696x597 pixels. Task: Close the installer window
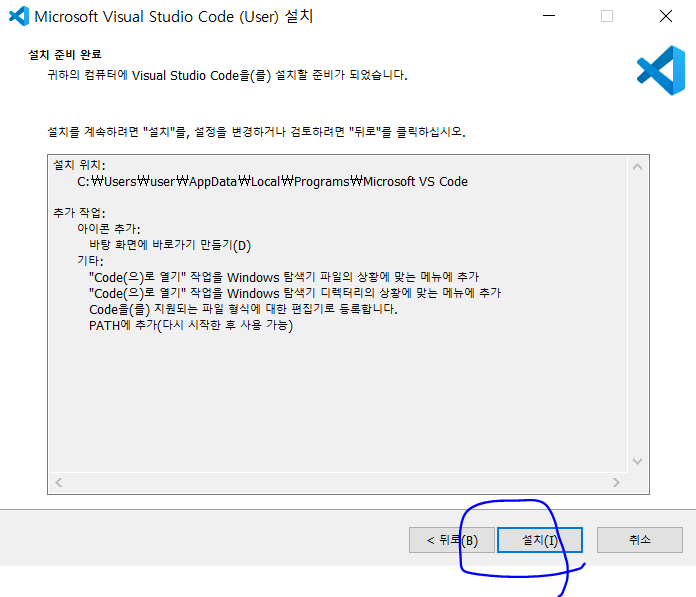click(x=666, y=16)
